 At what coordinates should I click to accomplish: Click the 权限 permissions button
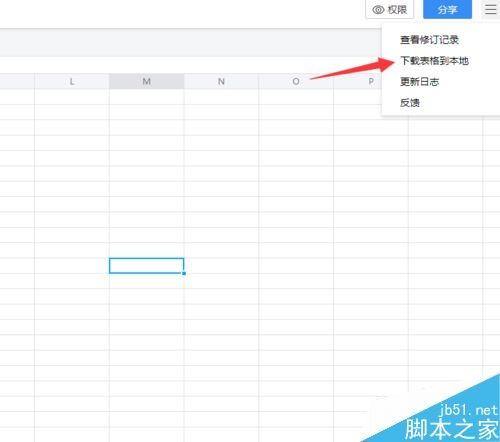pyautogui.click(x=390, y=9)
